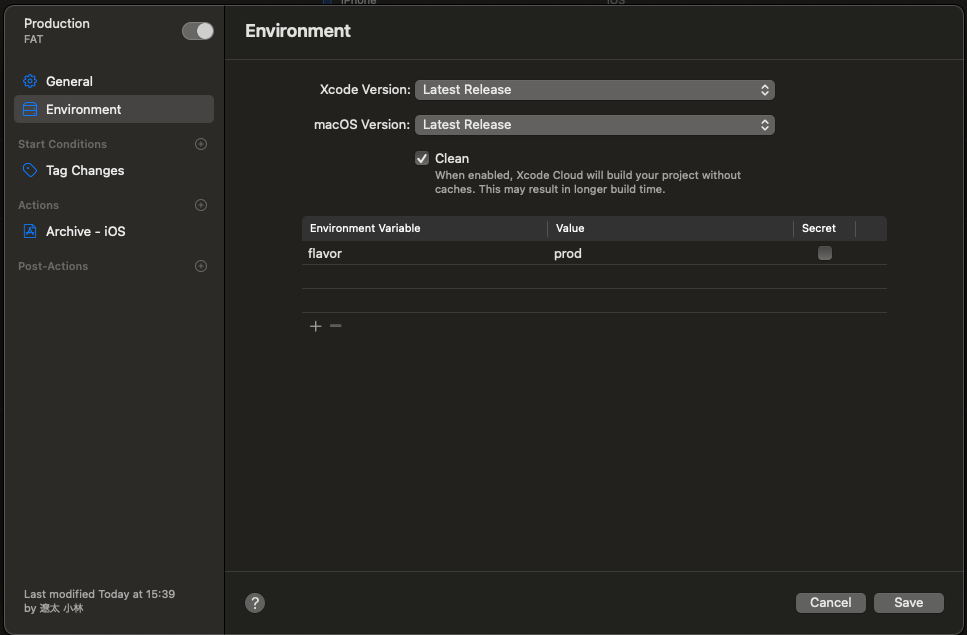Select the Environment sidebar item

pyautogui.click(x=114, y=109)
